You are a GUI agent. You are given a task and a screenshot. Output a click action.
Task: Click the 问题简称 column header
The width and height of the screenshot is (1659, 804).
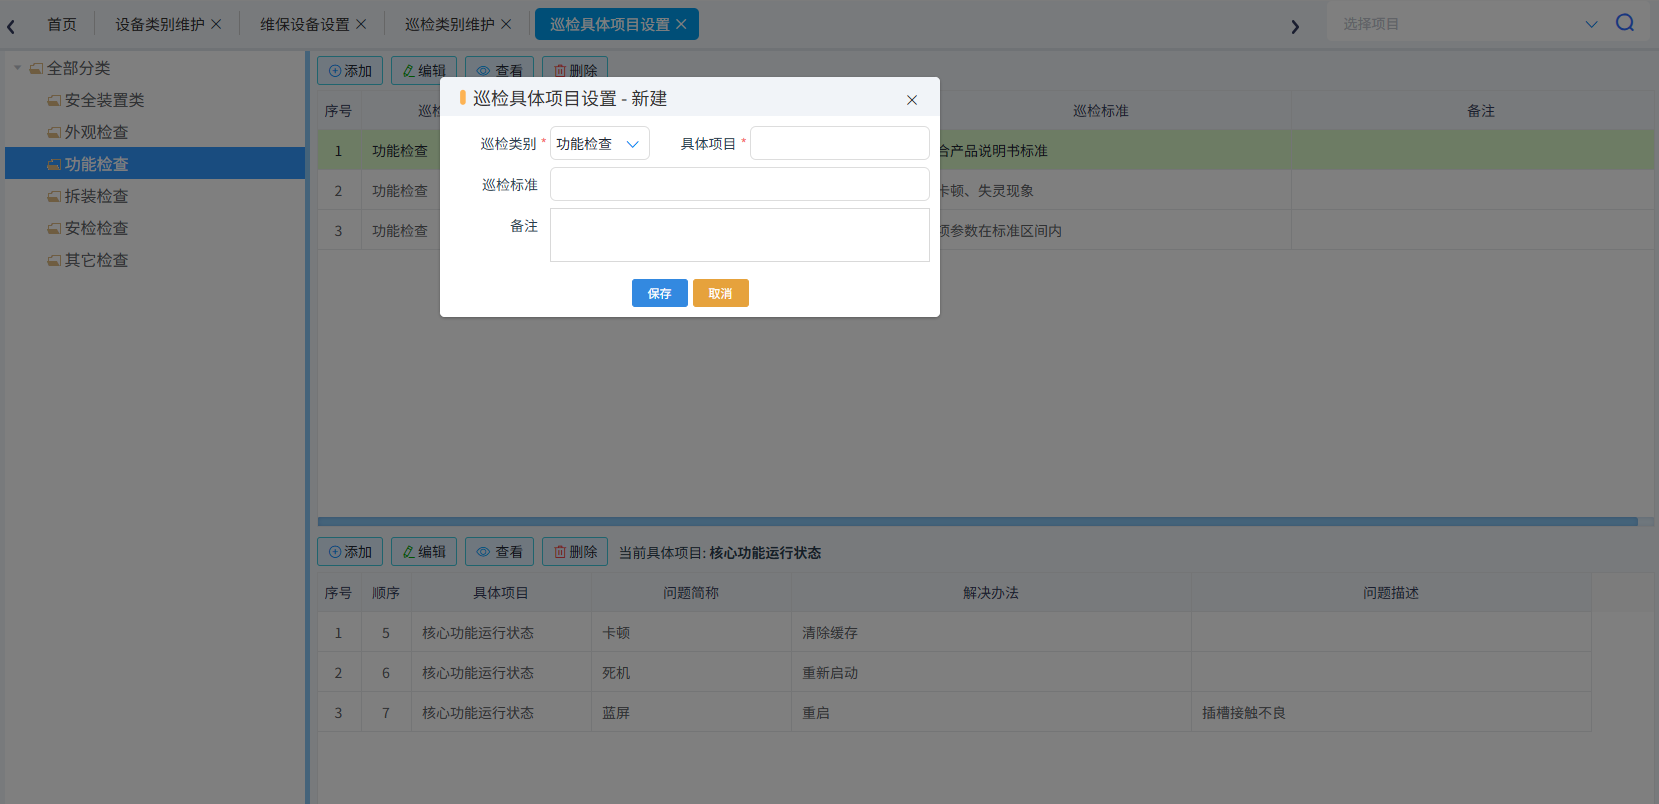point(691,593)
